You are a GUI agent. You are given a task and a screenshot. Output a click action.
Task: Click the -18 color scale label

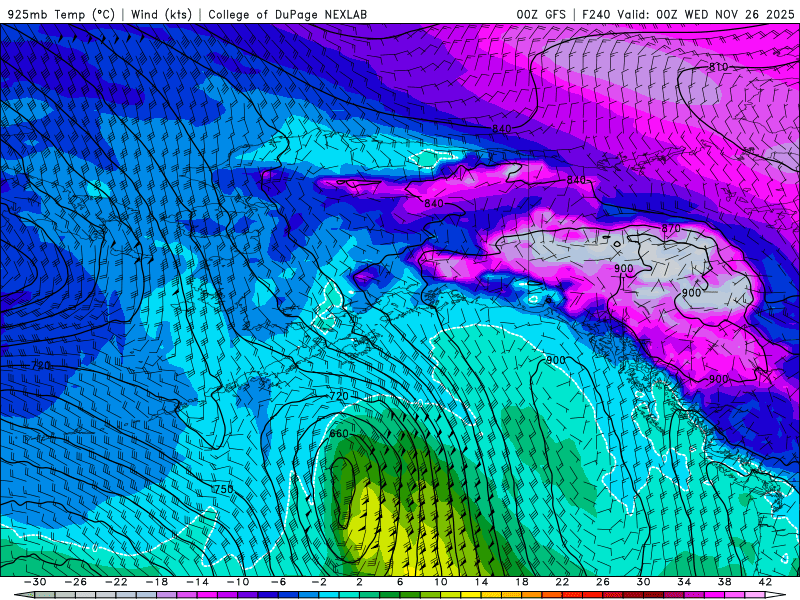pos(157,582)
